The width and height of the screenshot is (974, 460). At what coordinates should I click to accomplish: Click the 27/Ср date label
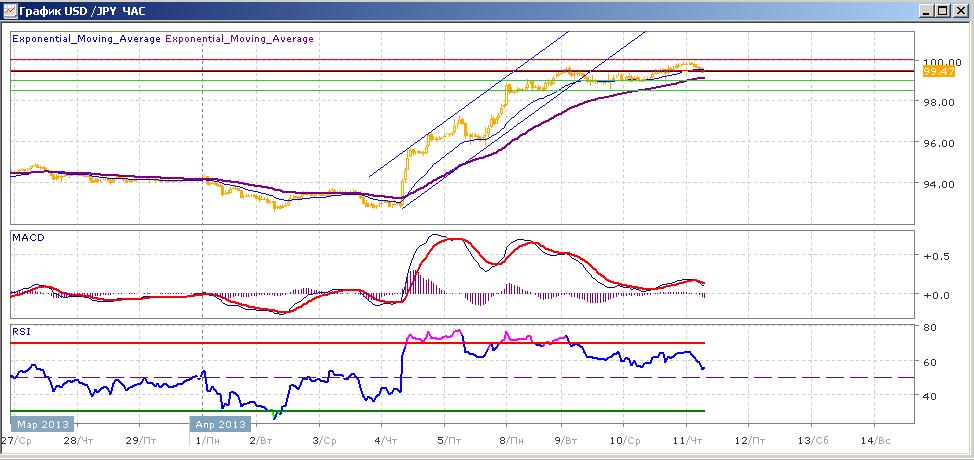coord(16,440)
